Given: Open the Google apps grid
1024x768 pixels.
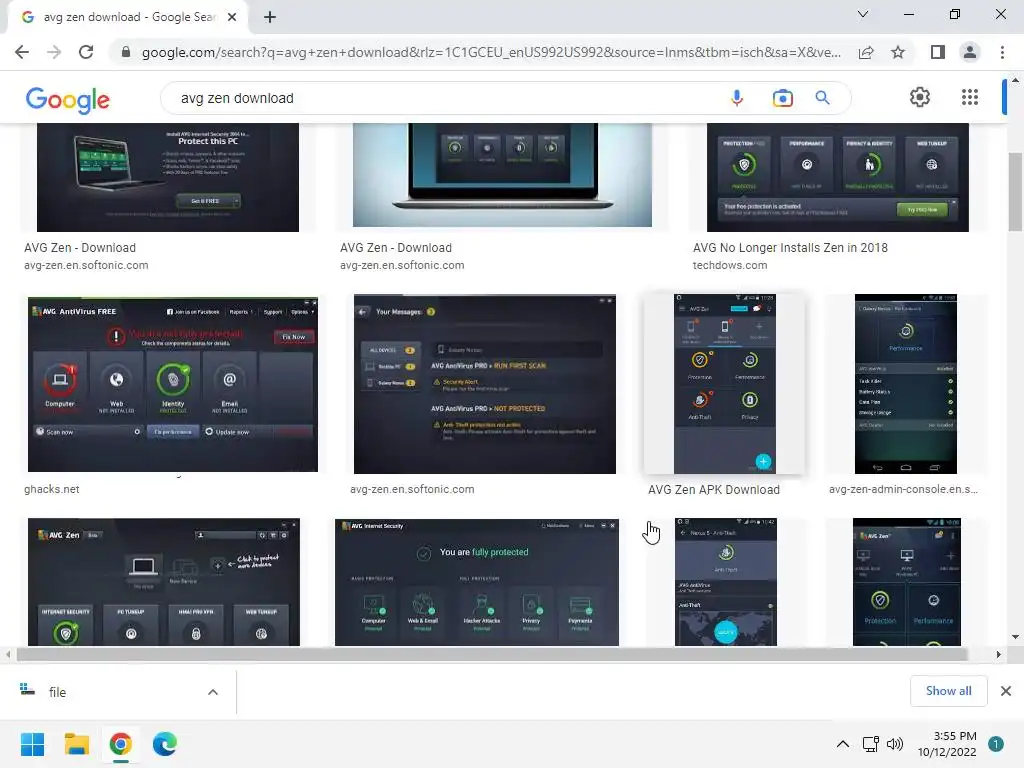Looking at the screenshot, I should tap(970, 97).
